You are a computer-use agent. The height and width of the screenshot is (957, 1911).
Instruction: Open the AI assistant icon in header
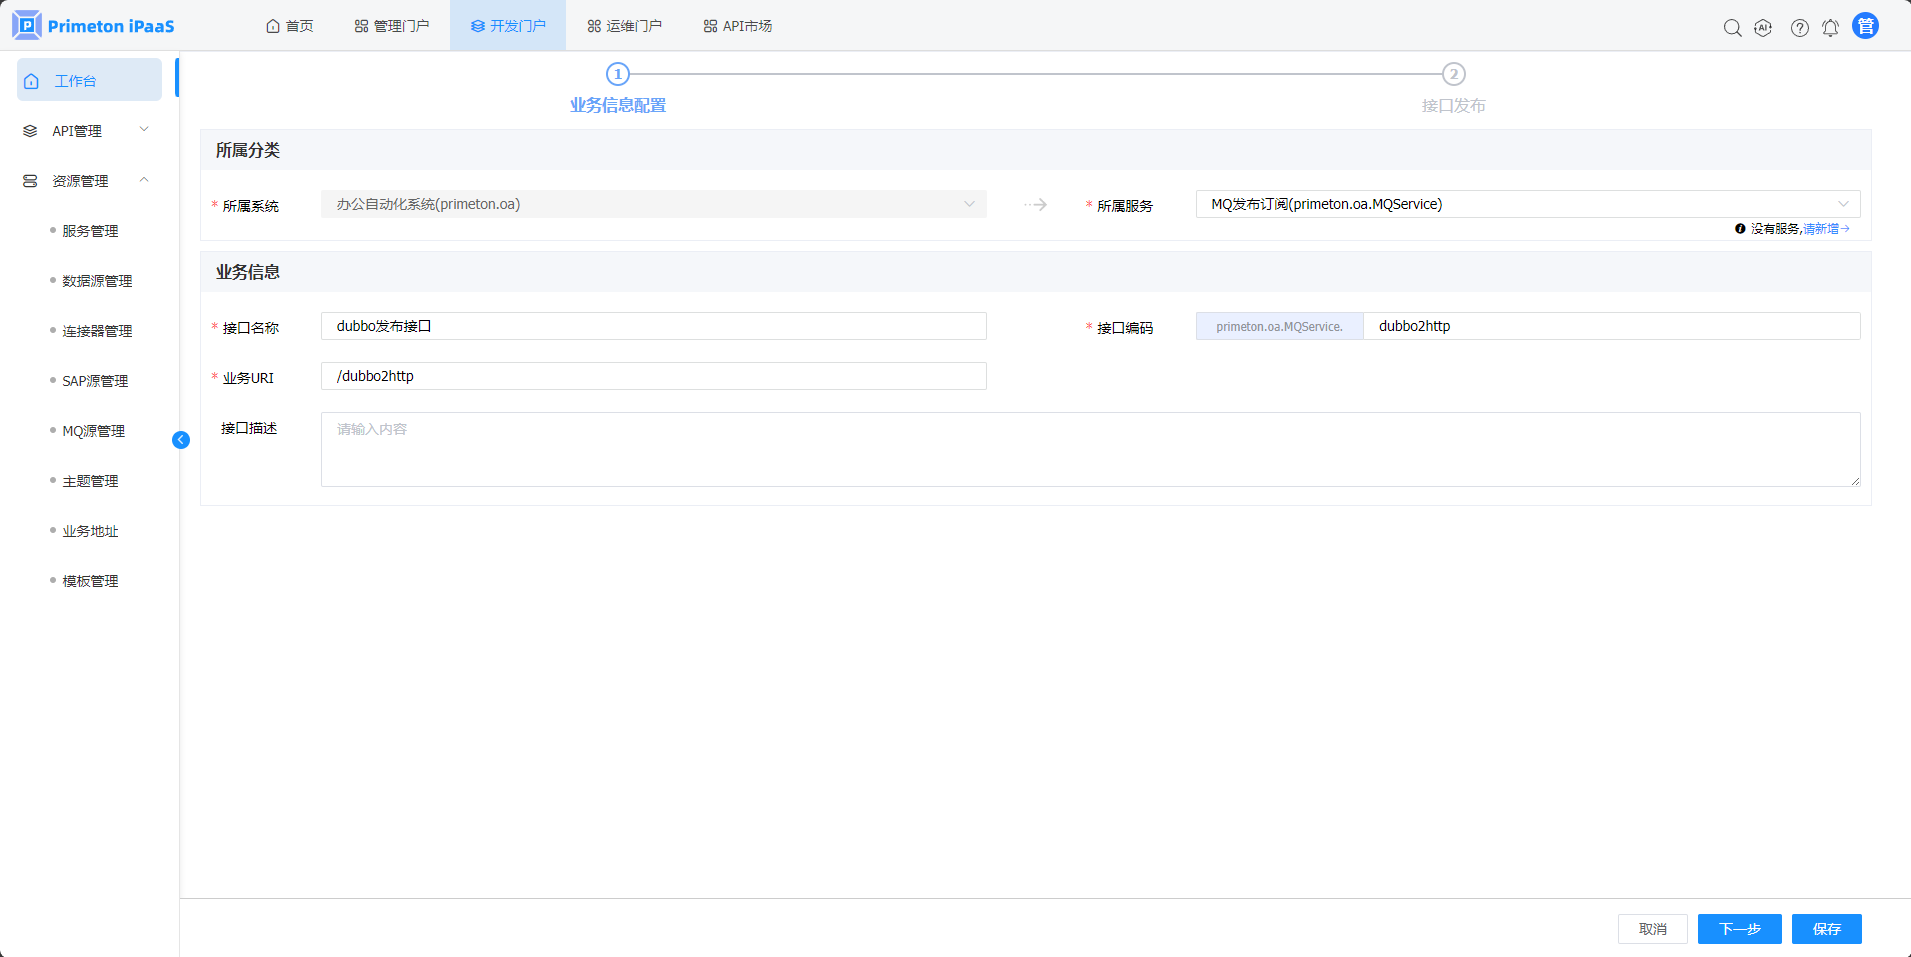pos(1763,28)
